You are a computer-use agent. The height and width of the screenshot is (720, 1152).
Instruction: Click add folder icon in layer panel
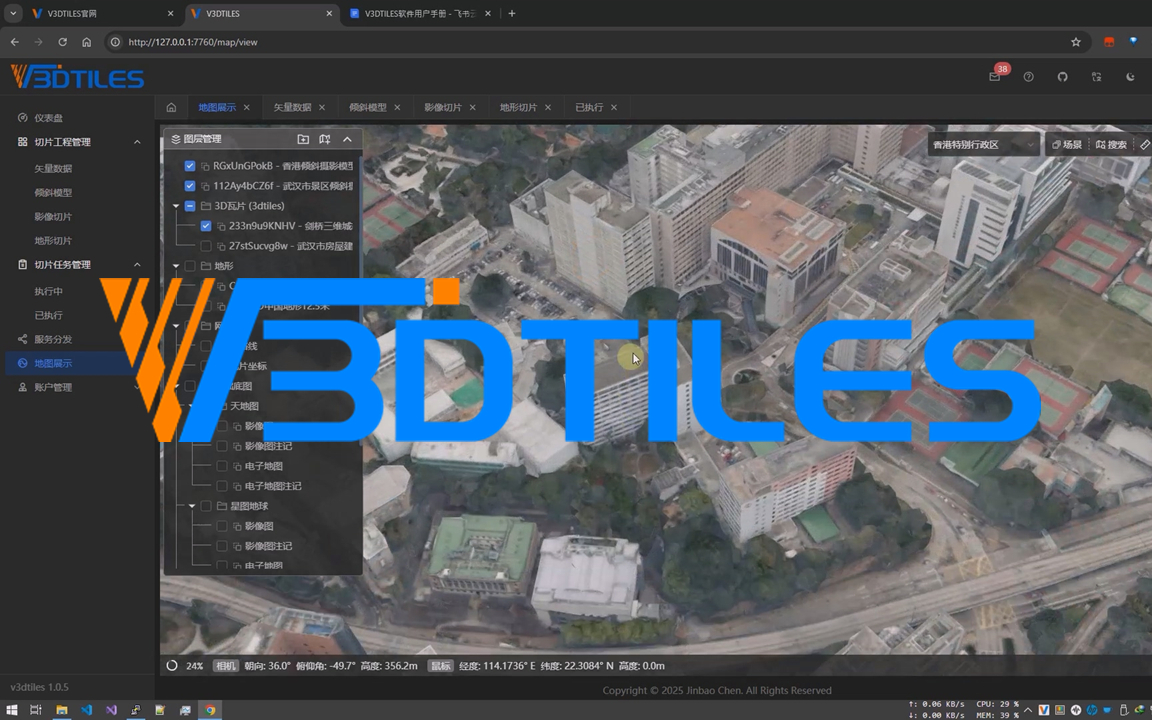[303, 139]
